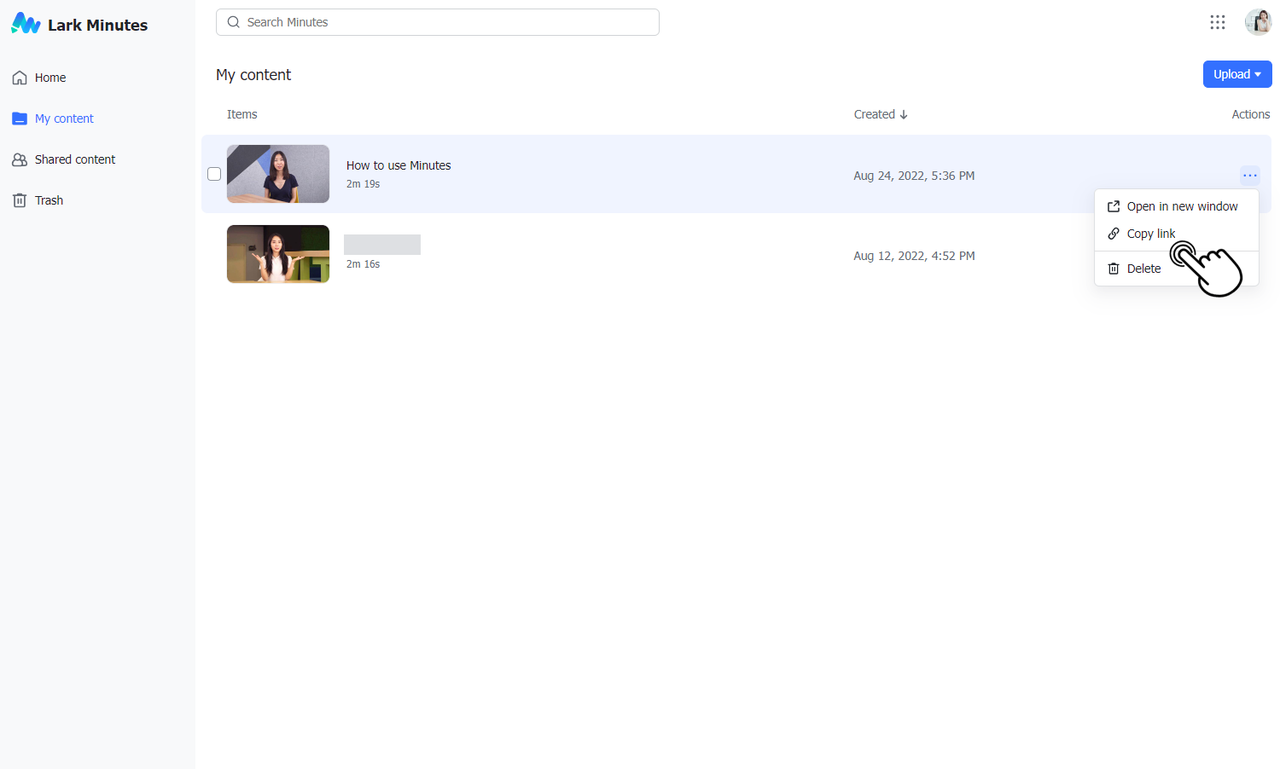
Task: Click the three-dot more actions icon
Action: (x=1249, y=176)
